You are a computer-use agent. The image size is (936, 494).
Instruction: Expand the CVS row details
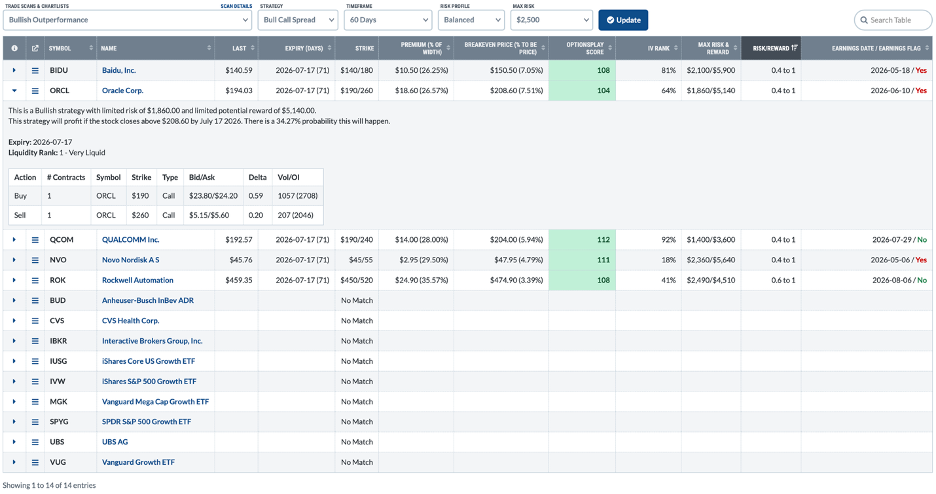coord(14,321)
